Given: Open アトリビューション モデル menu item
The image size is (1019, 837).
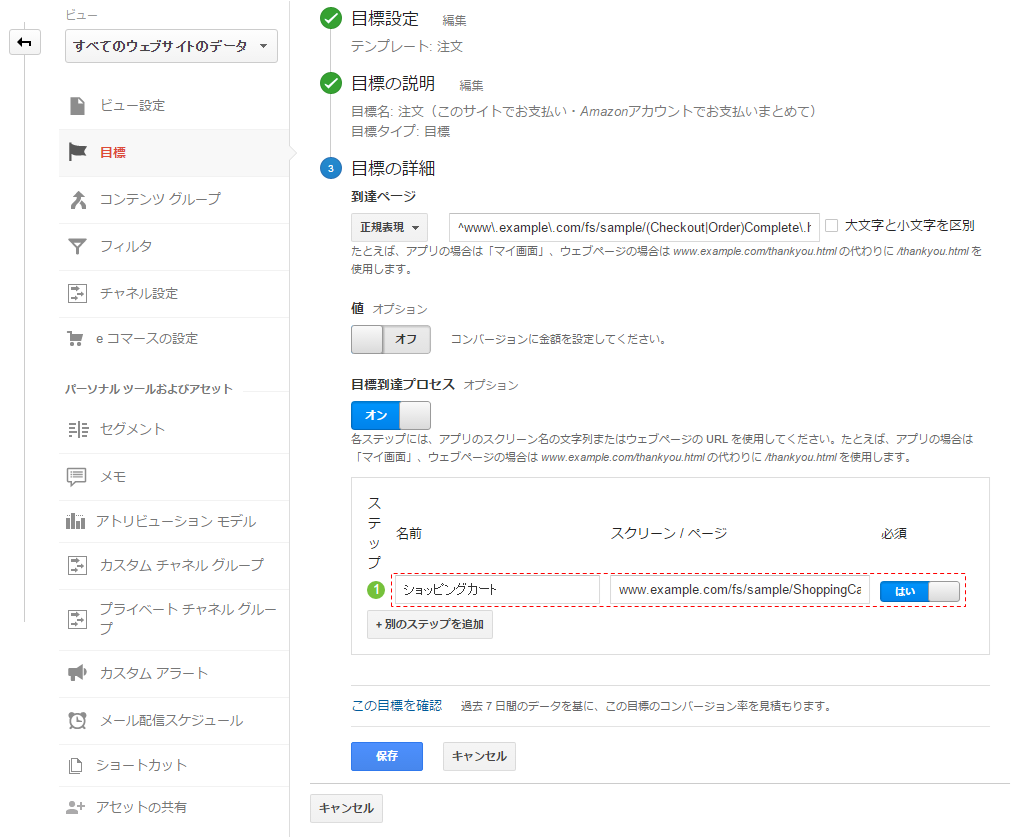Looking at the screenshot, I should [x=174, y=521].
